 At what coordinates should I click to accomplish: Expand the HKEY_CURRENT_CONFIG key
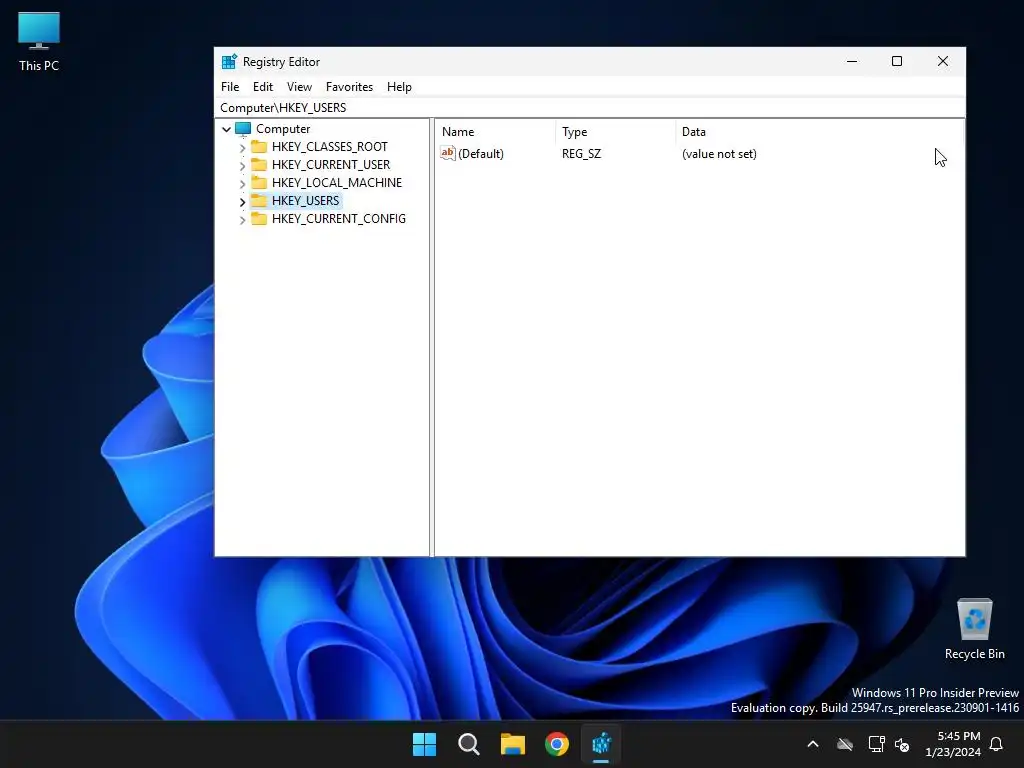(242, 219)
